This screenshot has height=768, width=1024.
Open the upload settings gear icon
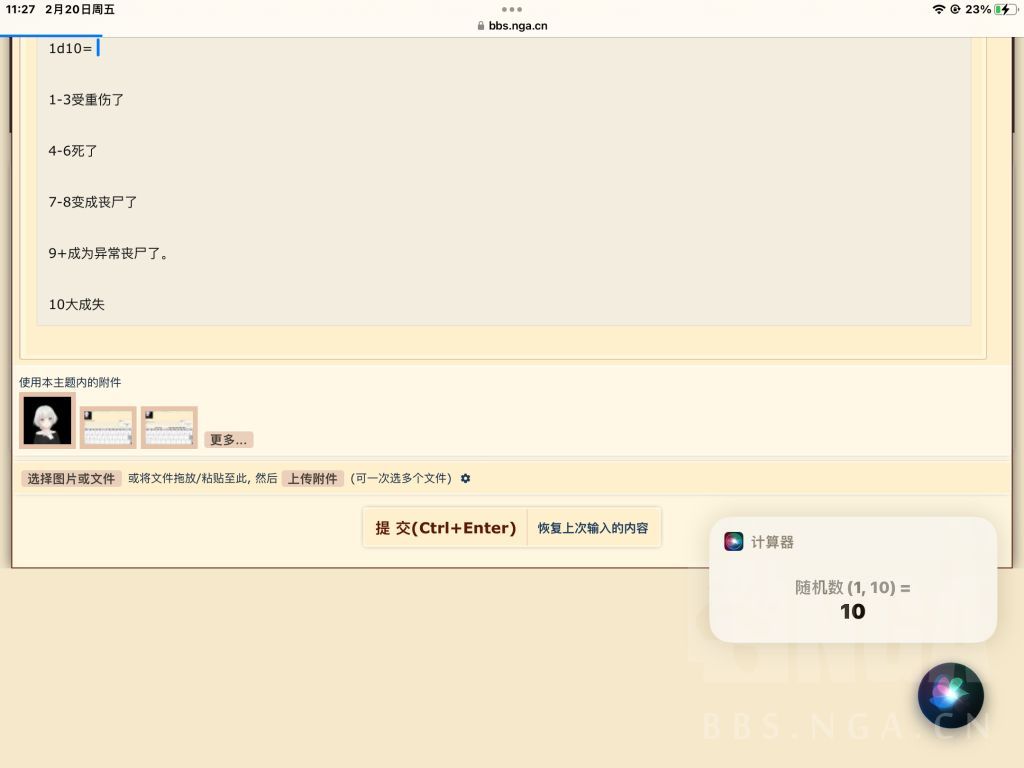[465, 478]
